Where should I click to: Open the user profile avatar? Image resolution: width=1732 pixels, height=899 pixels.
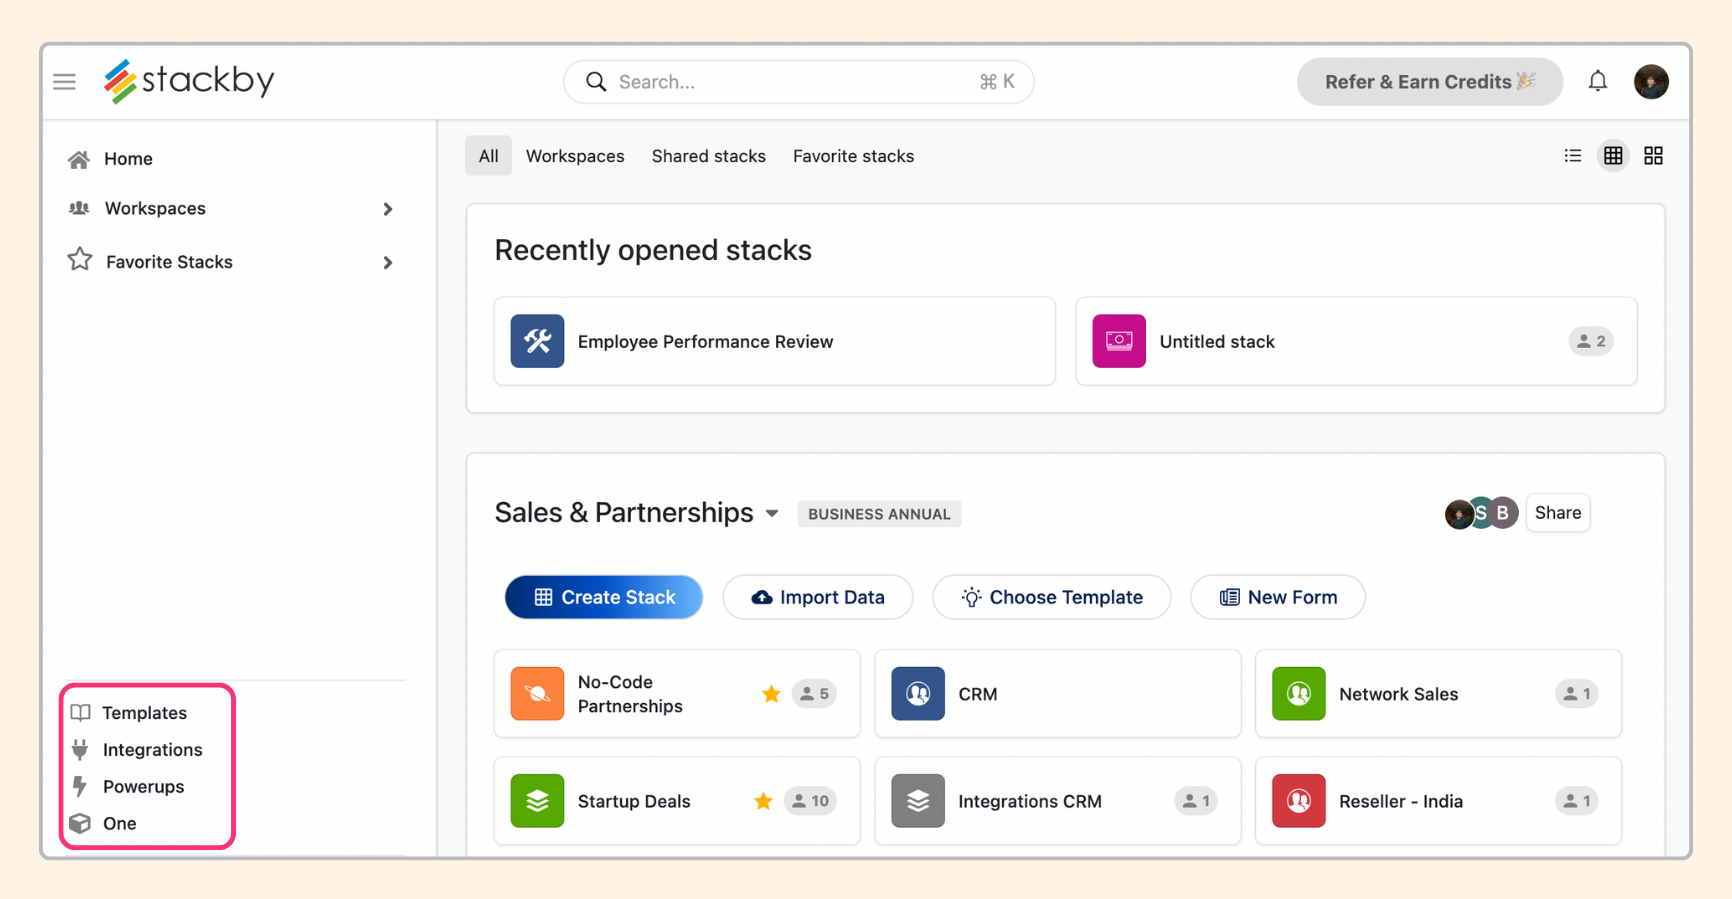(x=1651, y=82)
